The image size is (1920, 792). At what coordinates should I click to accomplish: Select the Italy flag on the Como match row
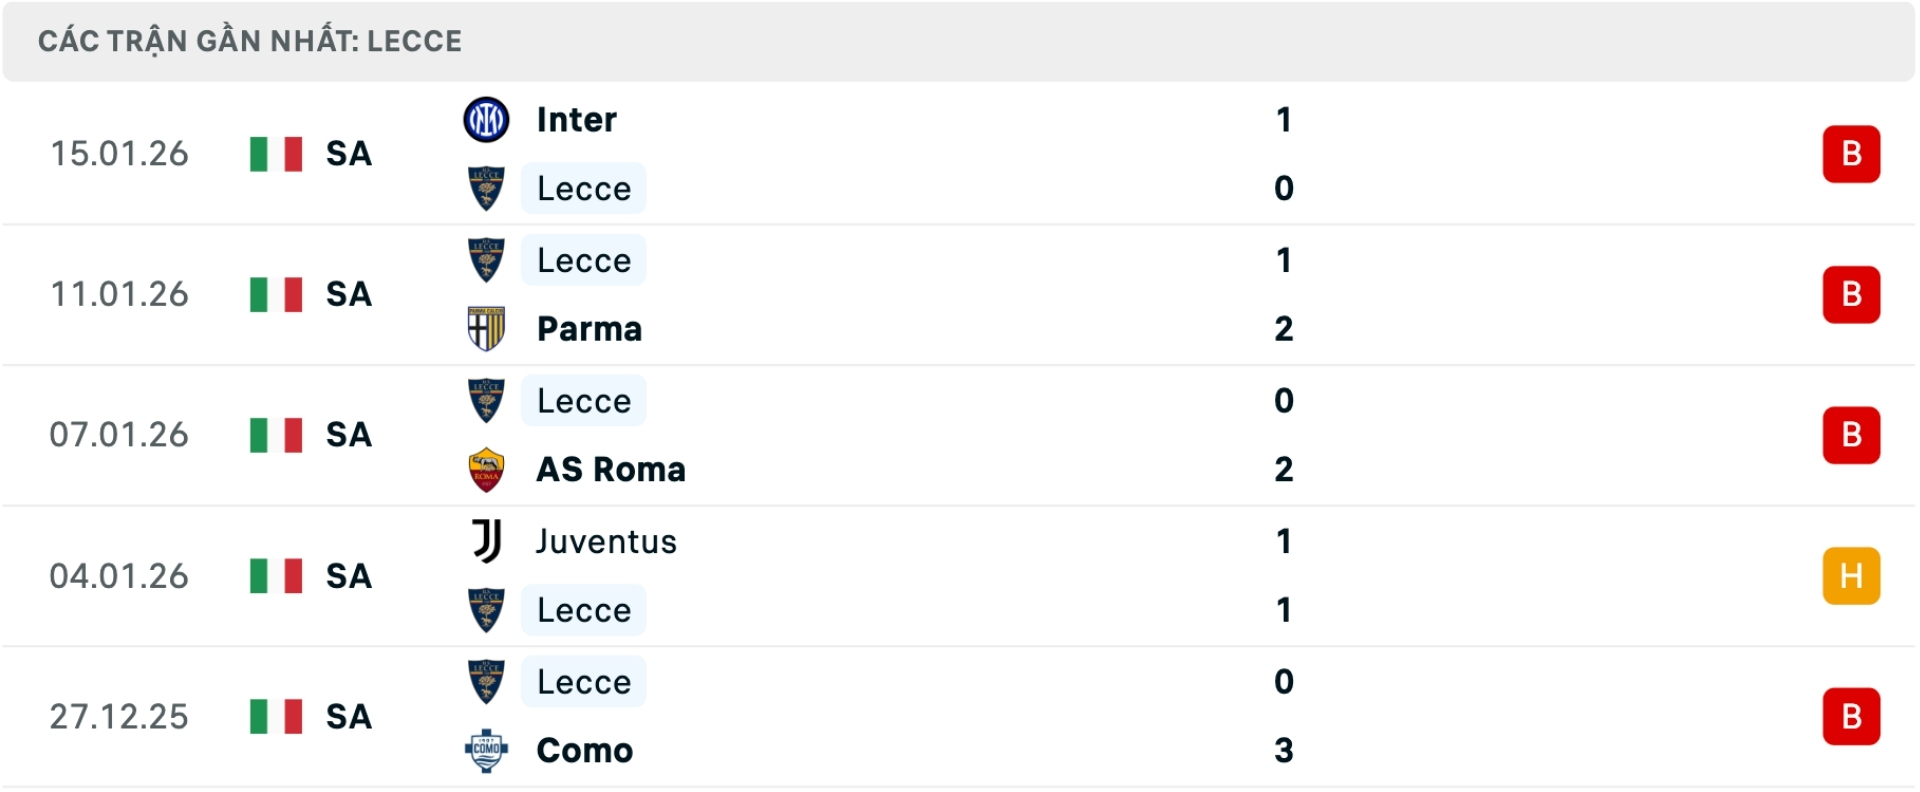coord(276,716)
